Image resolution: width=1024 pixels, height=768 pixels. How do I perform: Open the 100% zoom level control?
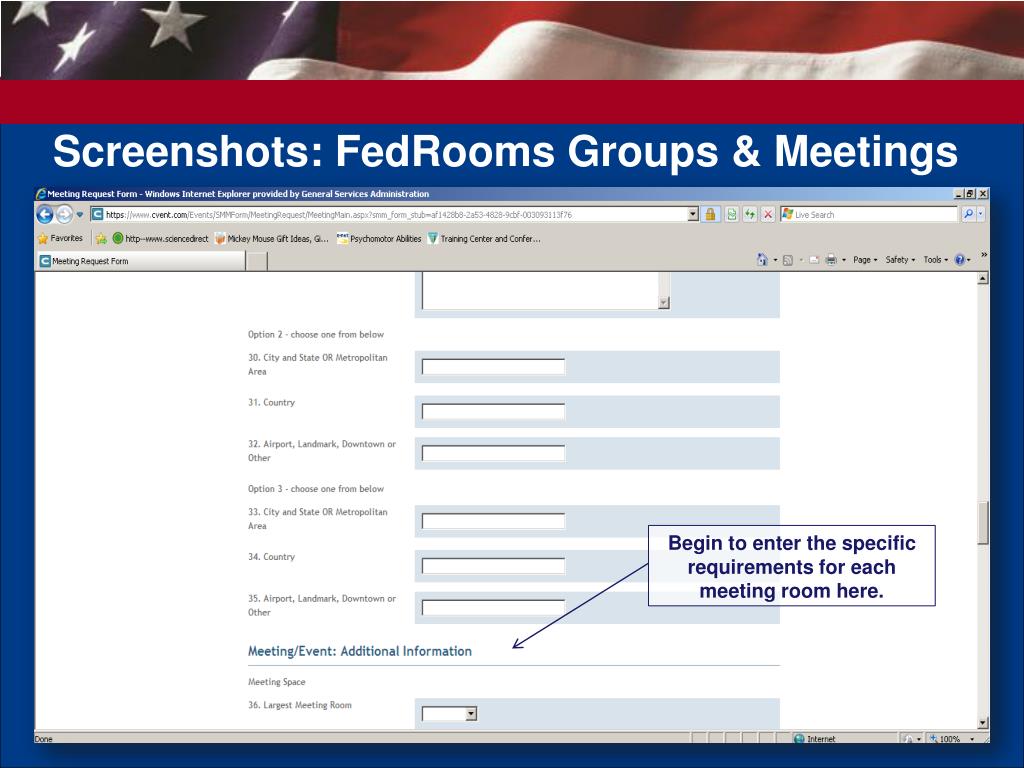[952, 739]
